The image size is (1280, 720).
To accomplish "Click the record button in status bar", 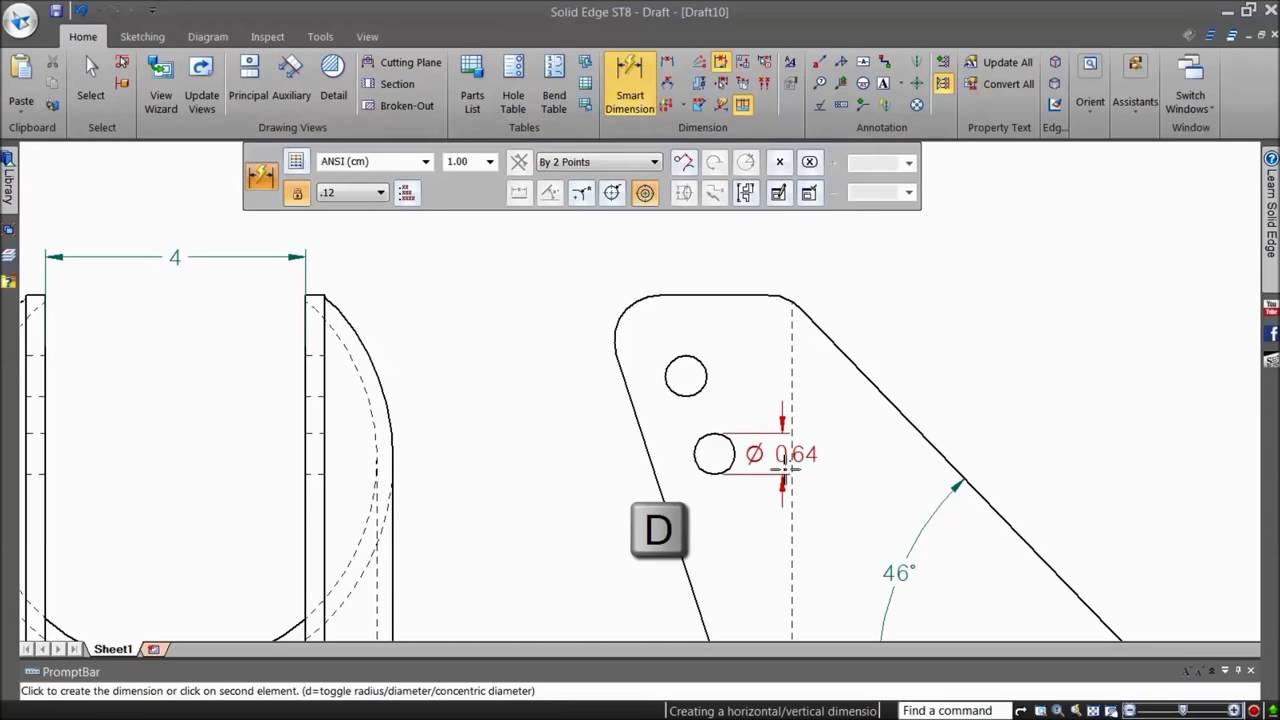I will click(x=1254, y=711).
